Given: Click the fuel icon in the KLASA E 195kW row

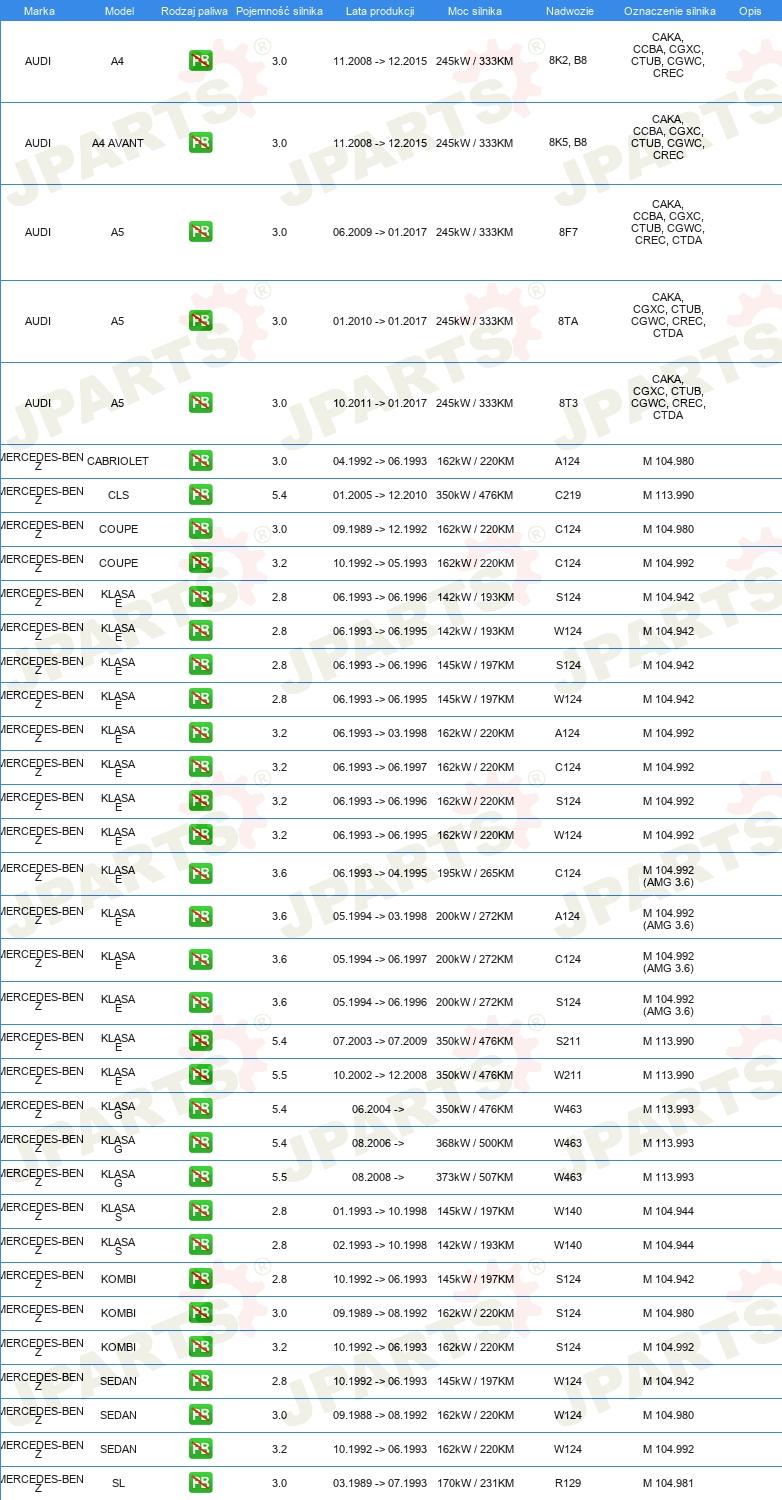Looking at the screenshot, I should click(x=200, y=873).
